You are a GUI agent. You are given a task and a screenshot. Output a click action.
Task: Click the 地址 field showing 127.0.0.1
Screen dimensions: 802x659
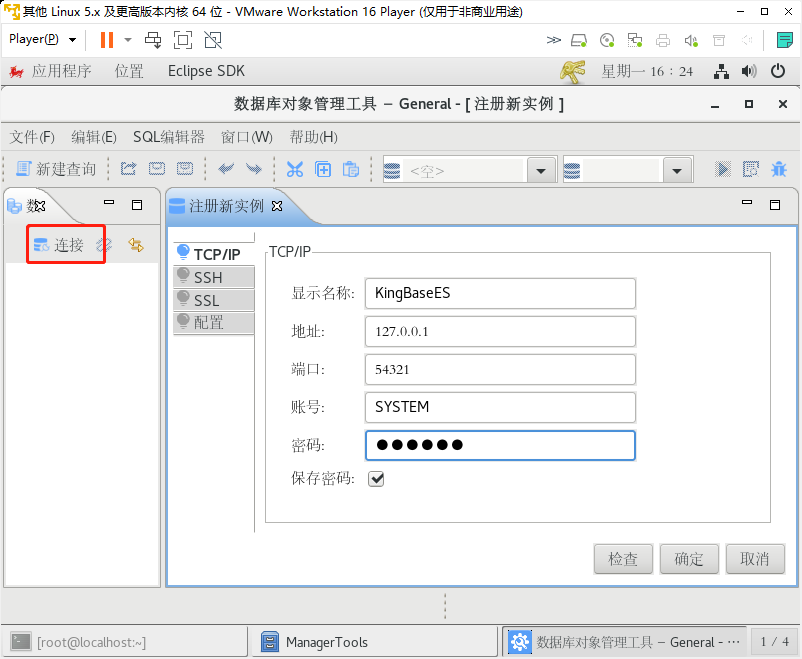(x=500, y=332)
